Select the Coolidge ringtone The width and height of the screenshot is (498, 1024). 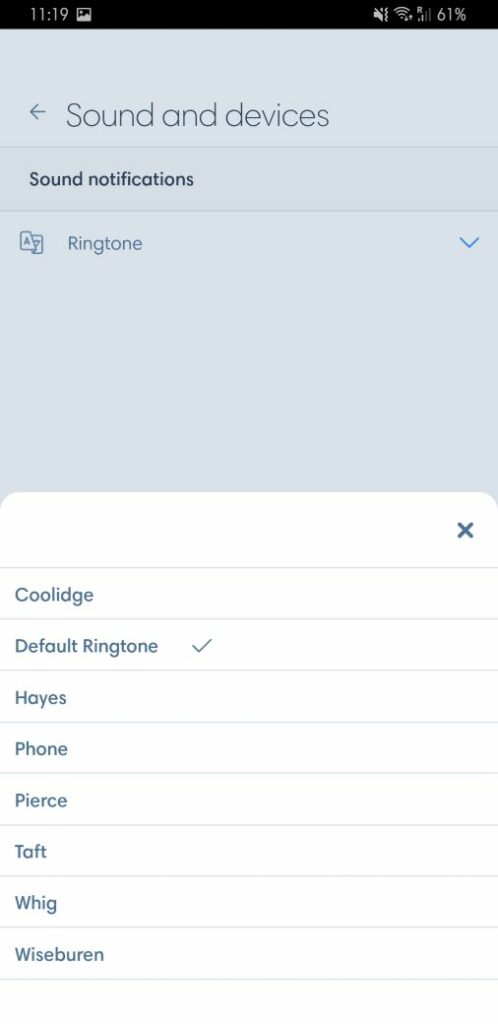pyautogui.click(x=249, y=594)
